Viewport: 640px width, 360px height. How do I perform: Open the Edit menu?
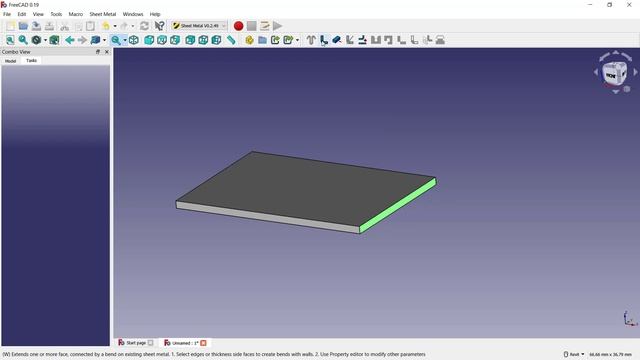click(22, 14)
